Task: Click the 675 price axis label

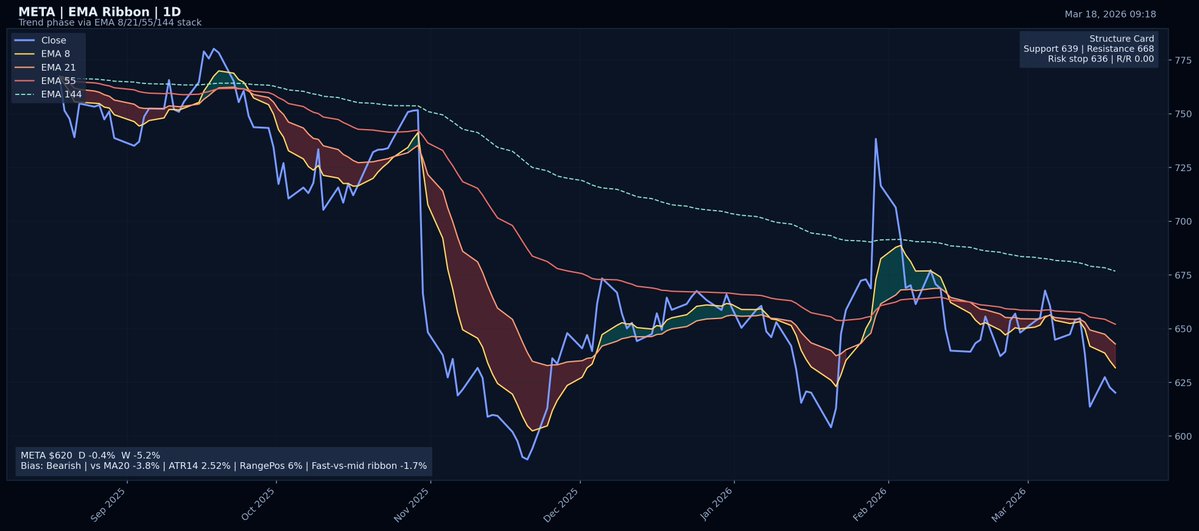Action: [x=1184, y=275]
